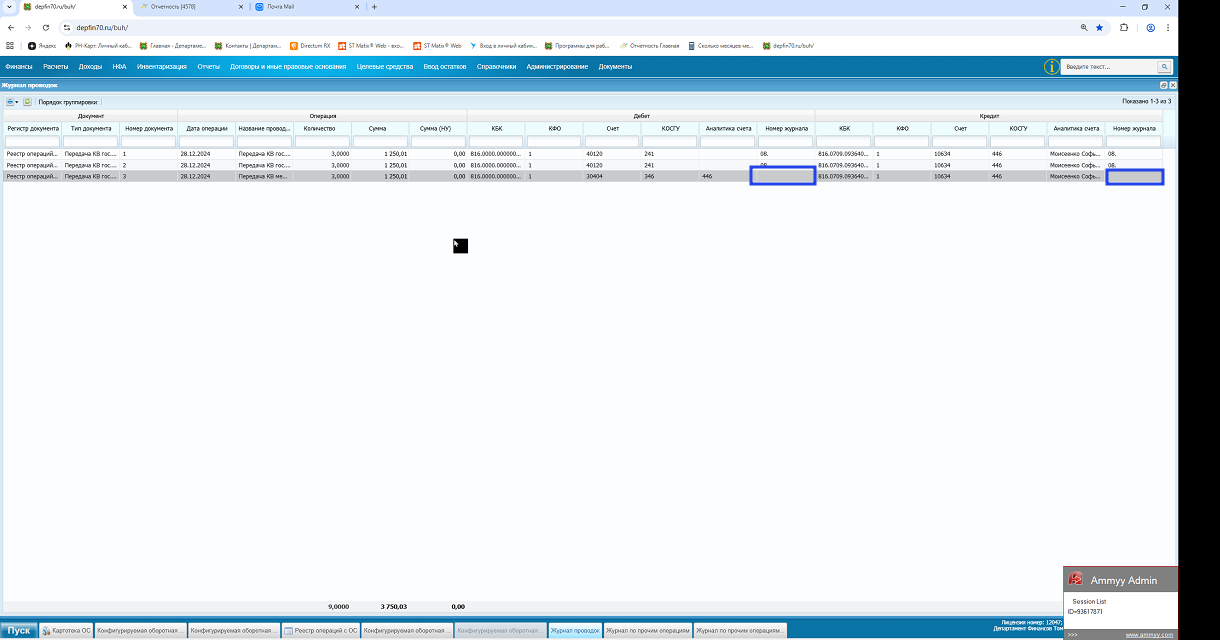Open the Расчеты menu
Image resolution: width=1220 pixels, height=640 pixels.
point(56,67)
